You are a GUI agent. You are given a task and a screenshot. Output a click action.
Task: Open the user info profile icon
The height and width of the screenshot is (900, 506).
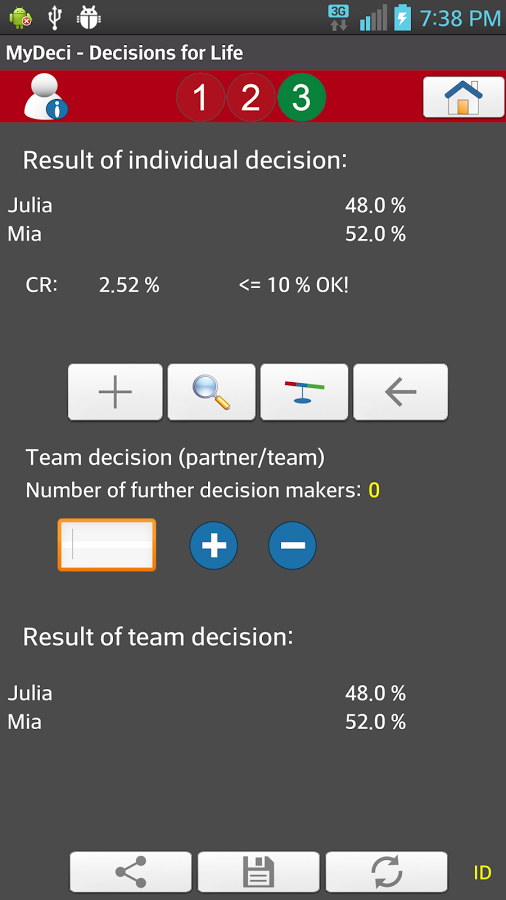(45, 97)
